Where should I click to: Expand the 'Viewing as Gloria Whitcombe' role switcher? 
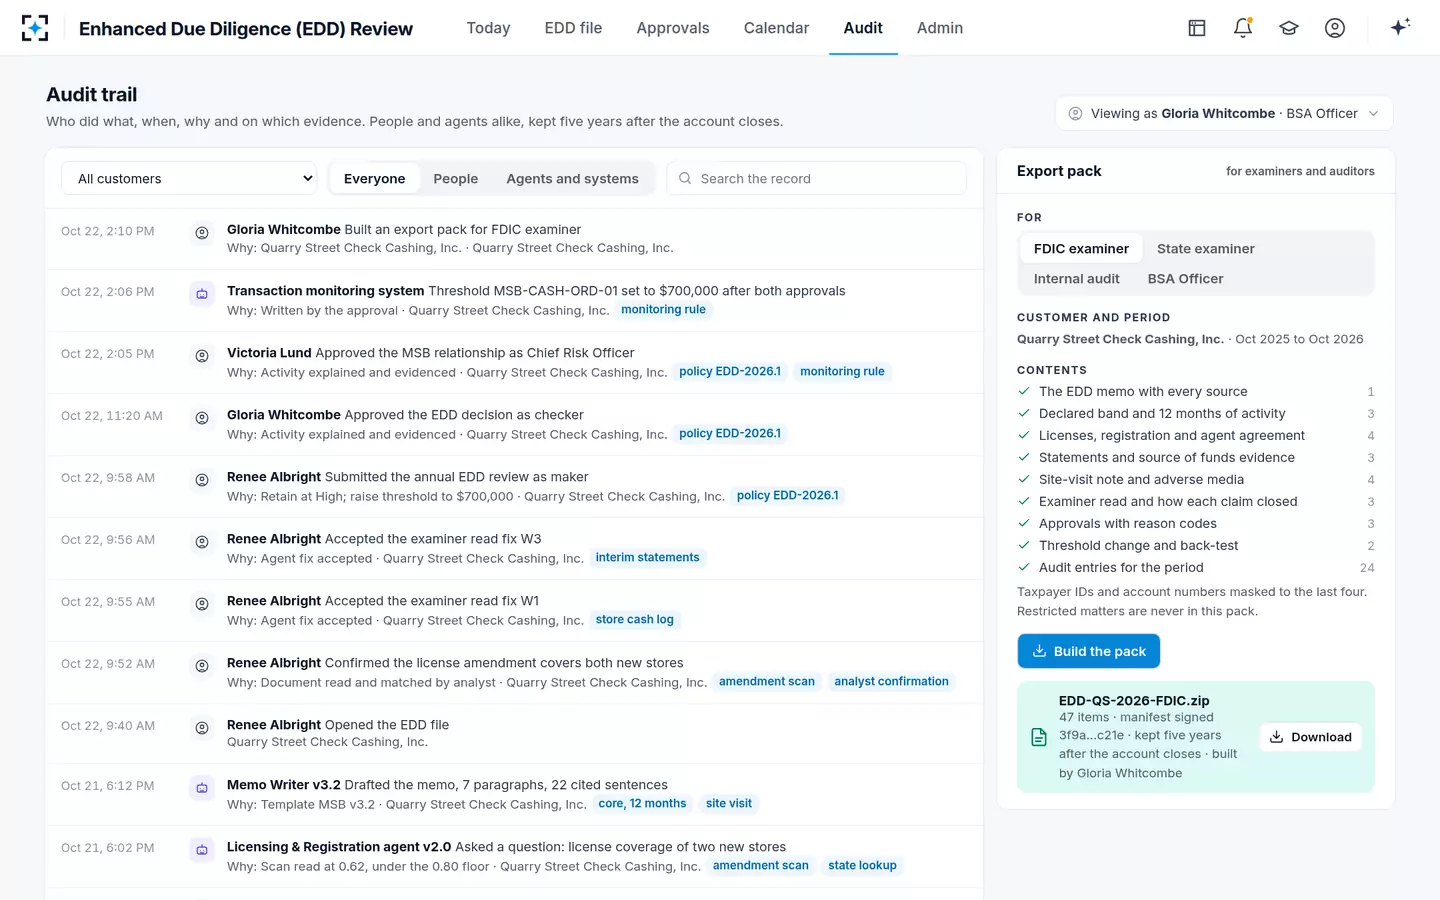(1224, 114)
